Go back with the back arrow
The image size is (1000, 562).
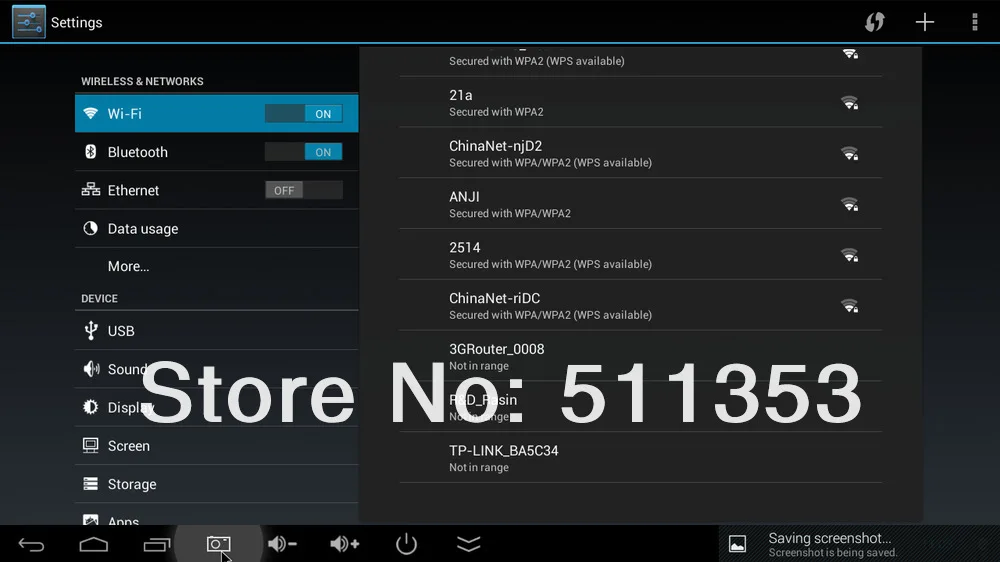coord(31,544)
